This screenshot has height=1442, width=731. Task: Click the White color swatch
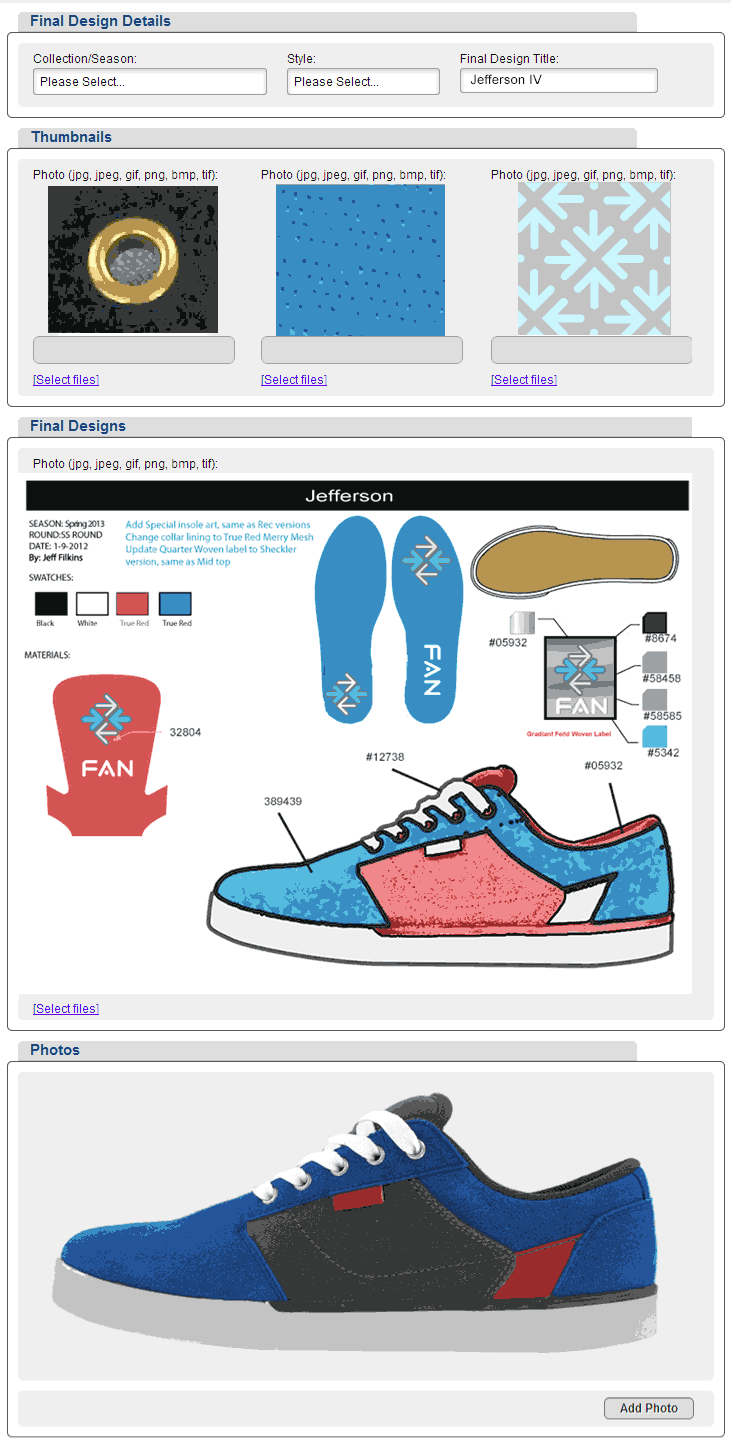tap(92, 604)
